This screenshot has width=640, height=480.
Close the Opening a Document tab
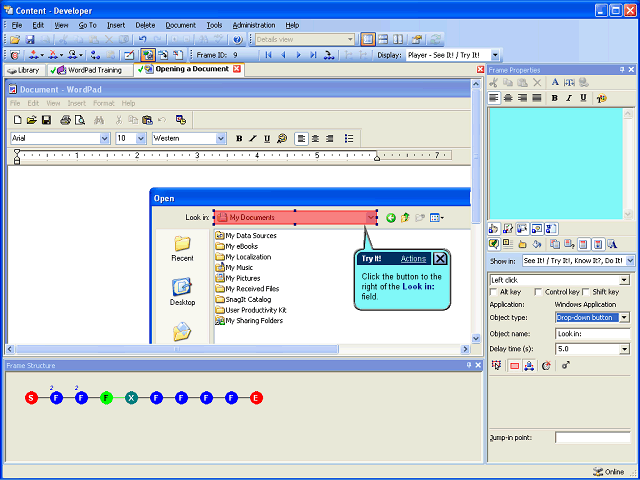click(x=237, y=69)
